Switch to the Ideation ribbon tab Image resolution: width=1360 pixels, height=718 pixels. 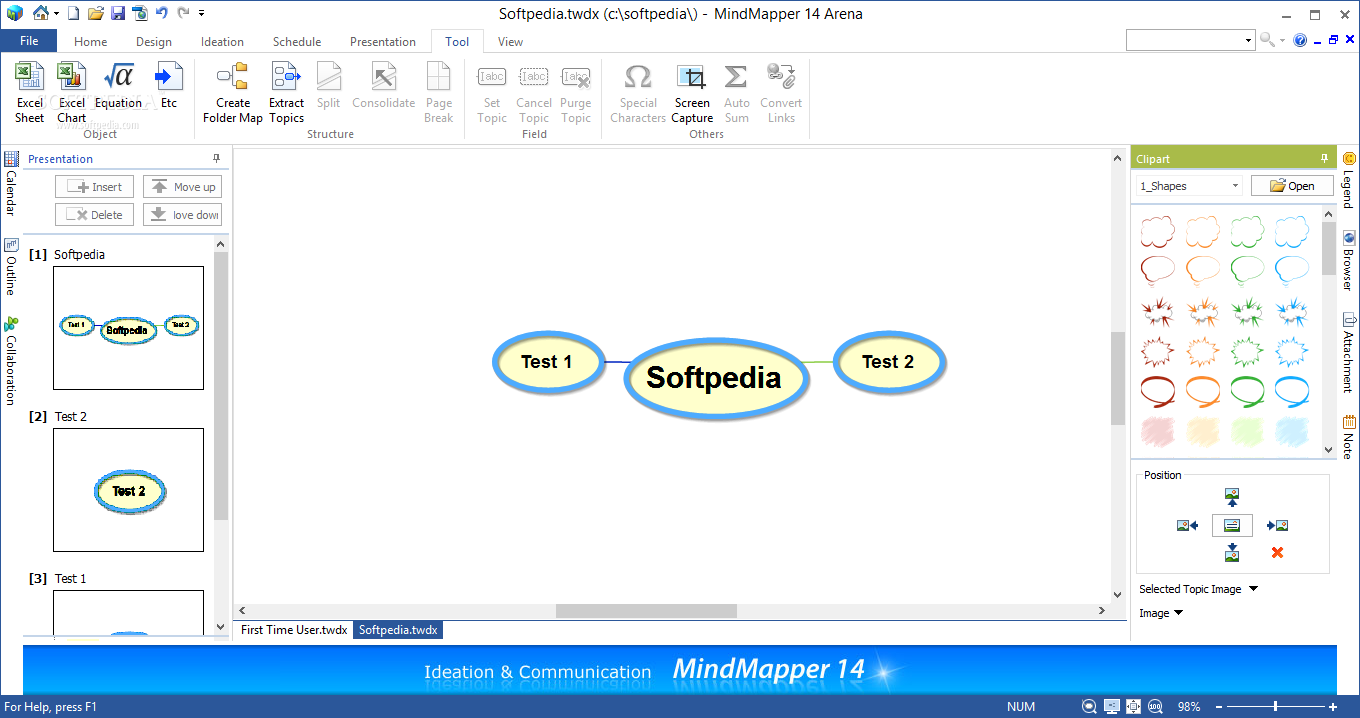coord(222,42)
